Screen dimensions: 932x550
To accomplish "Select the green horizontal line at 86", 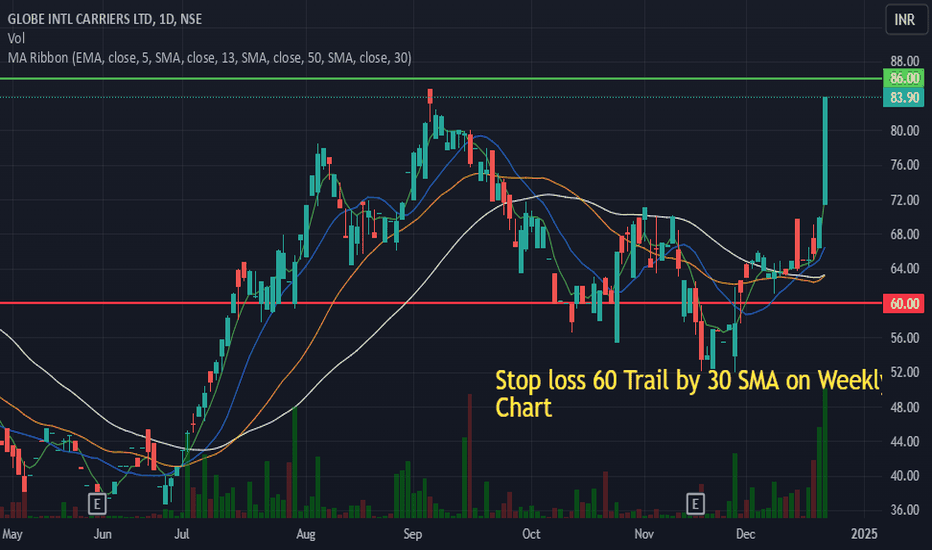I will pyautogui.click(x=441, y=78).
